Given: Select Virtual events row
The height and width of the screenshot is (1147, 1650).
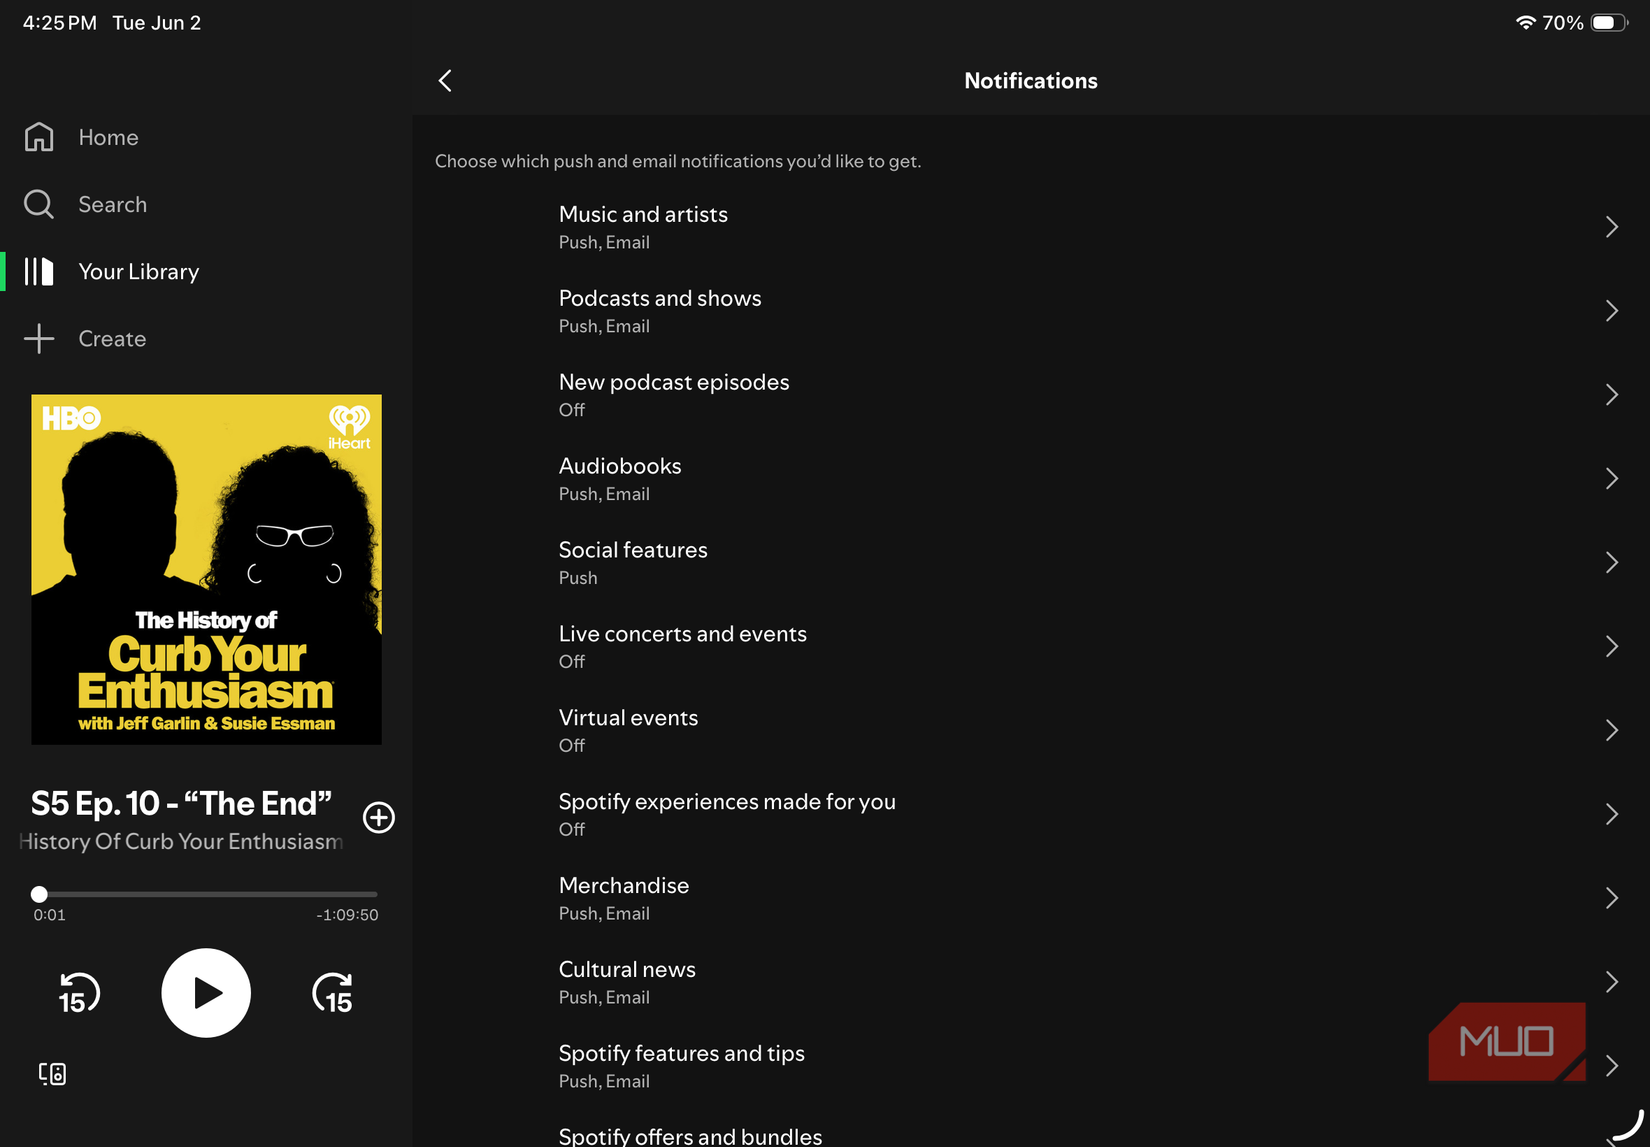Looking at the screenshot, I should click(1031, 731).
